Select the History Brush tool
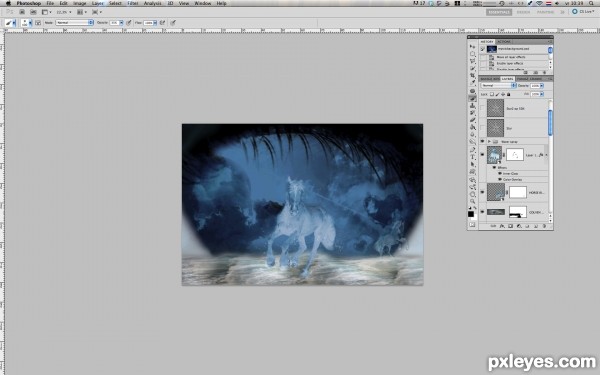This screenshot has height=375, width=600. tap(473, 113)
